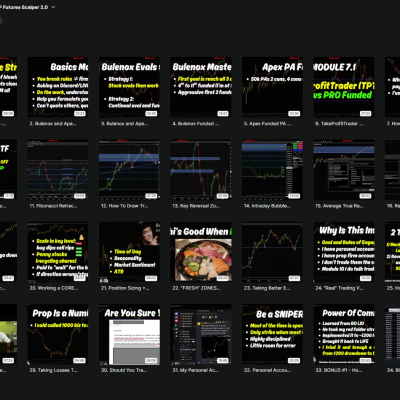400x400 pixels.
Task: Click title '11. Fibonacci Retrac...'
Action: click(53, 206)
